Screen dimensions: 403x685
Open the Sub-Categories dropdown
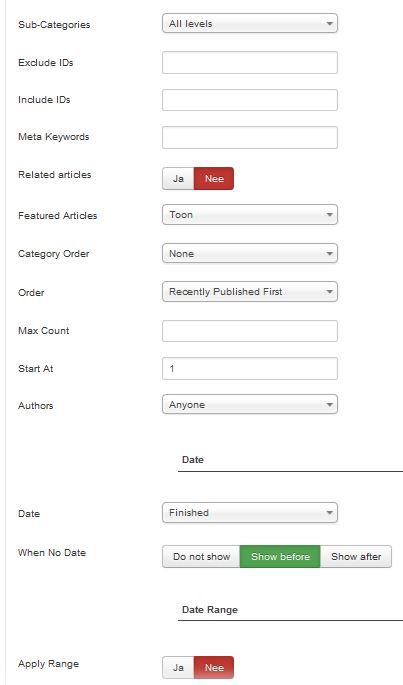coord(250,24)
